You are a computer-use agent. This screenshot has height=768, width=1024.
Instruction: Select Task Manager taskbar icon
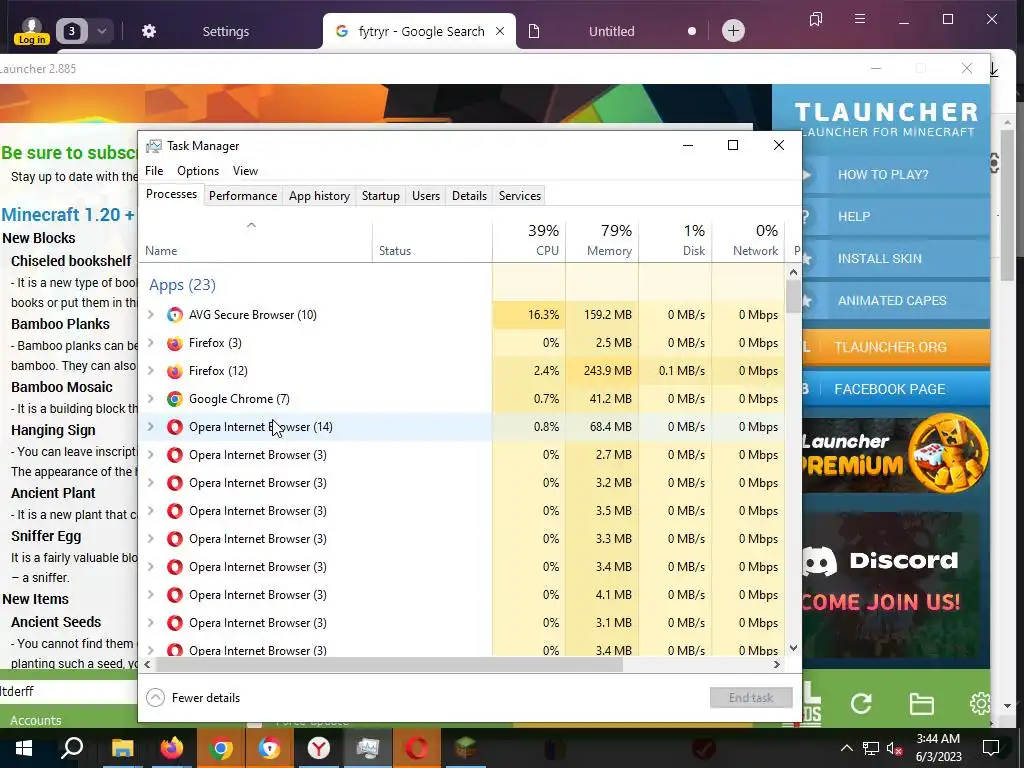[368, 748]
